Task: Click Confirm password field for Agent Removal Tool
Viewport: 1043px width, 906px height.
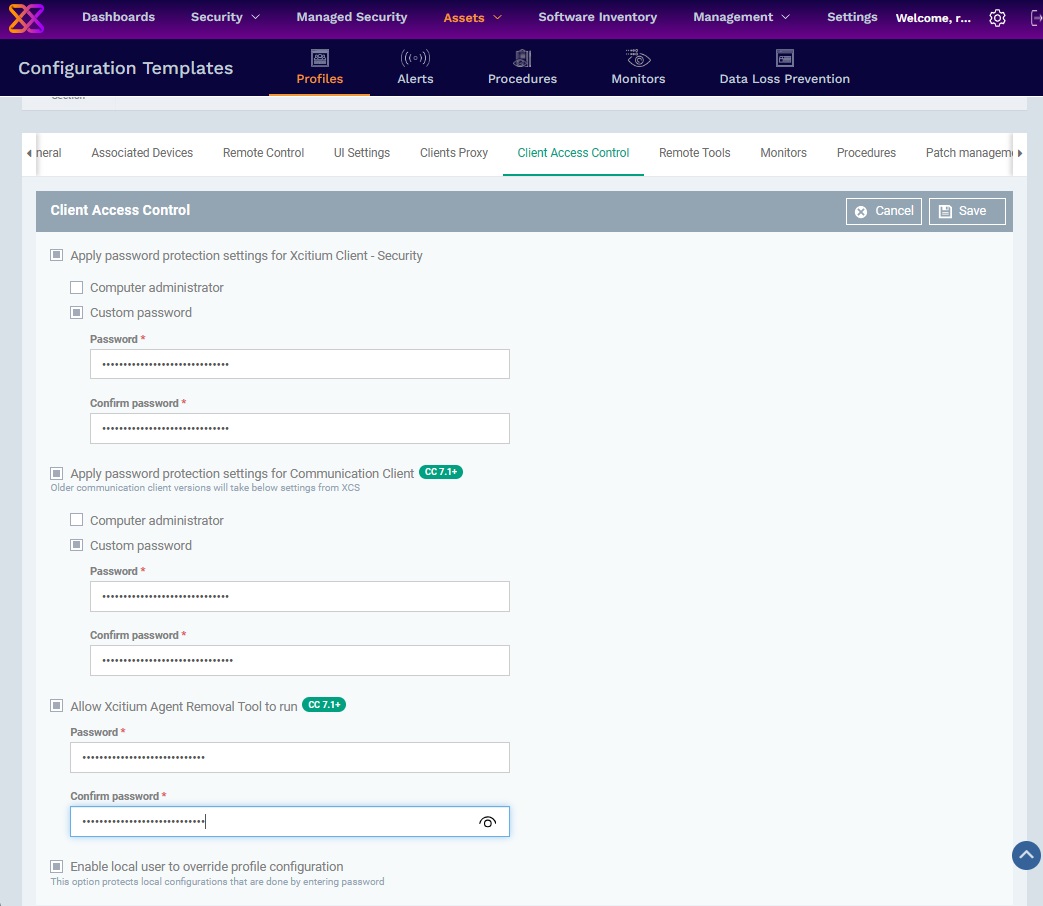Action: 290,822
